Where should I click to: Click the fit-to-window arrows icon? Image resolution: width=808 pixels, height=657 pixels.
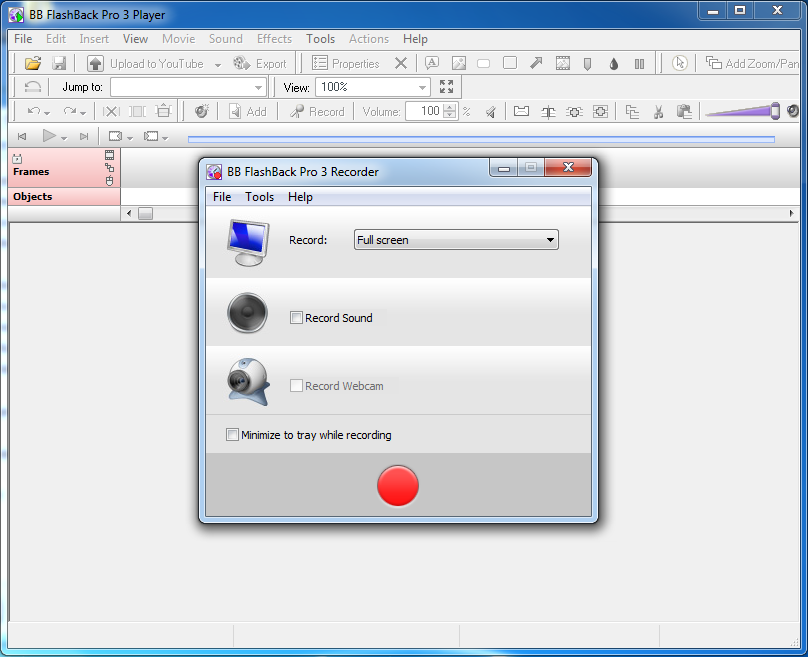click(446, 87)
